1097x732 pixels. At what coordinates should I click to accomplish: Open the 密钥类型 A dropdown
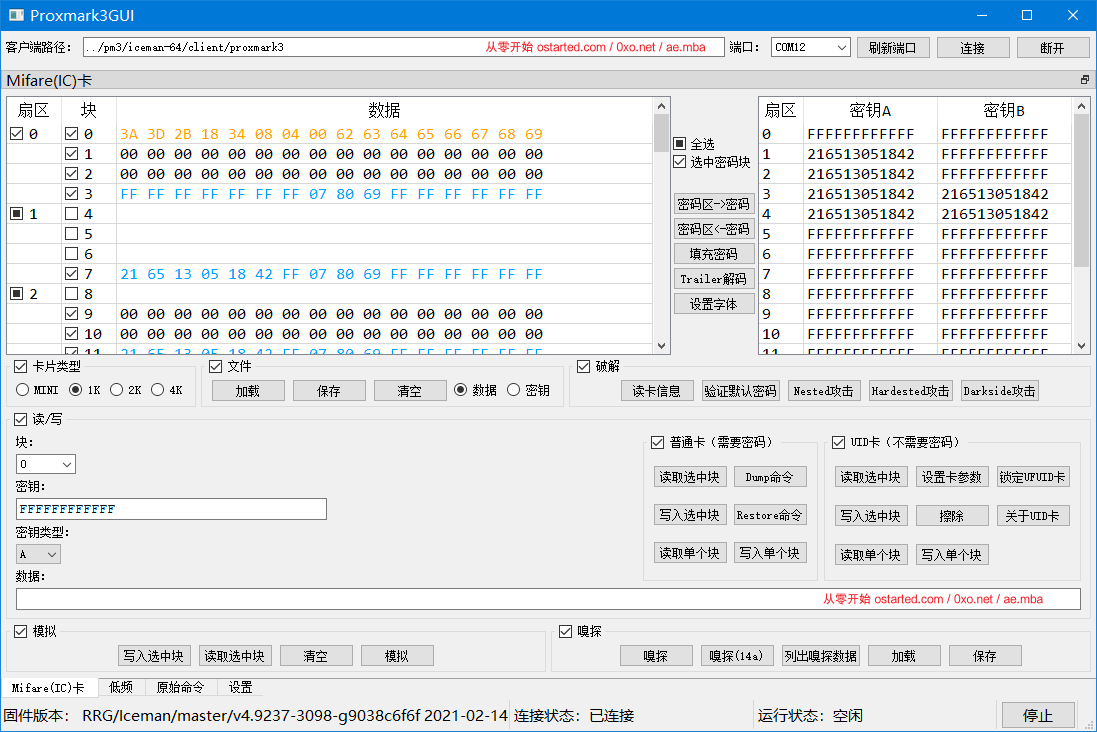38,554
